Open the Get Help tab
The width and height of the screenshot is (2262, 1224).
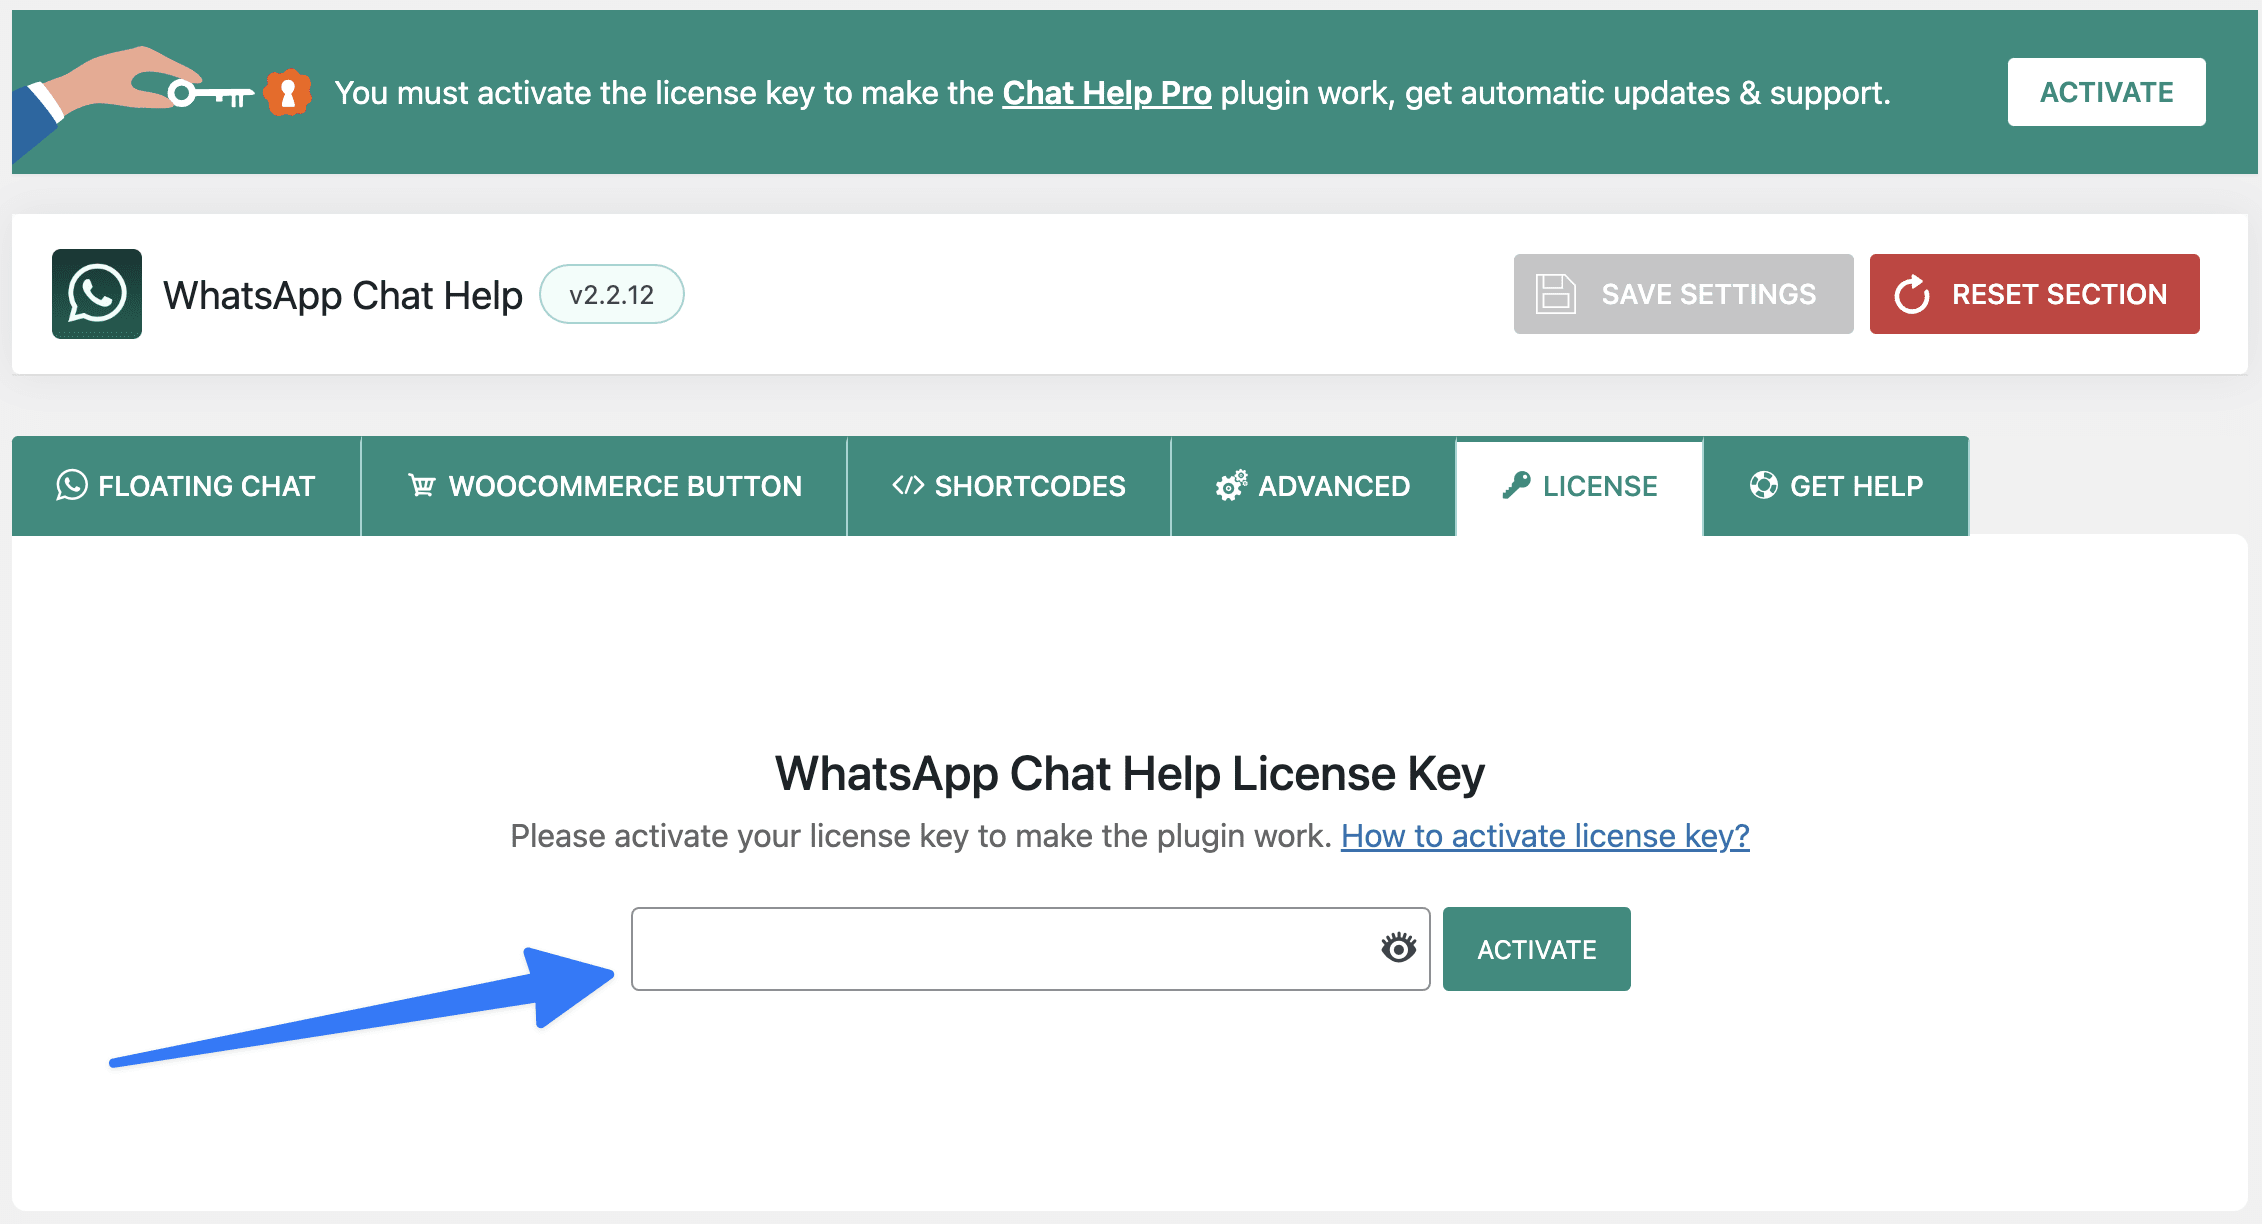(1836, 486)
